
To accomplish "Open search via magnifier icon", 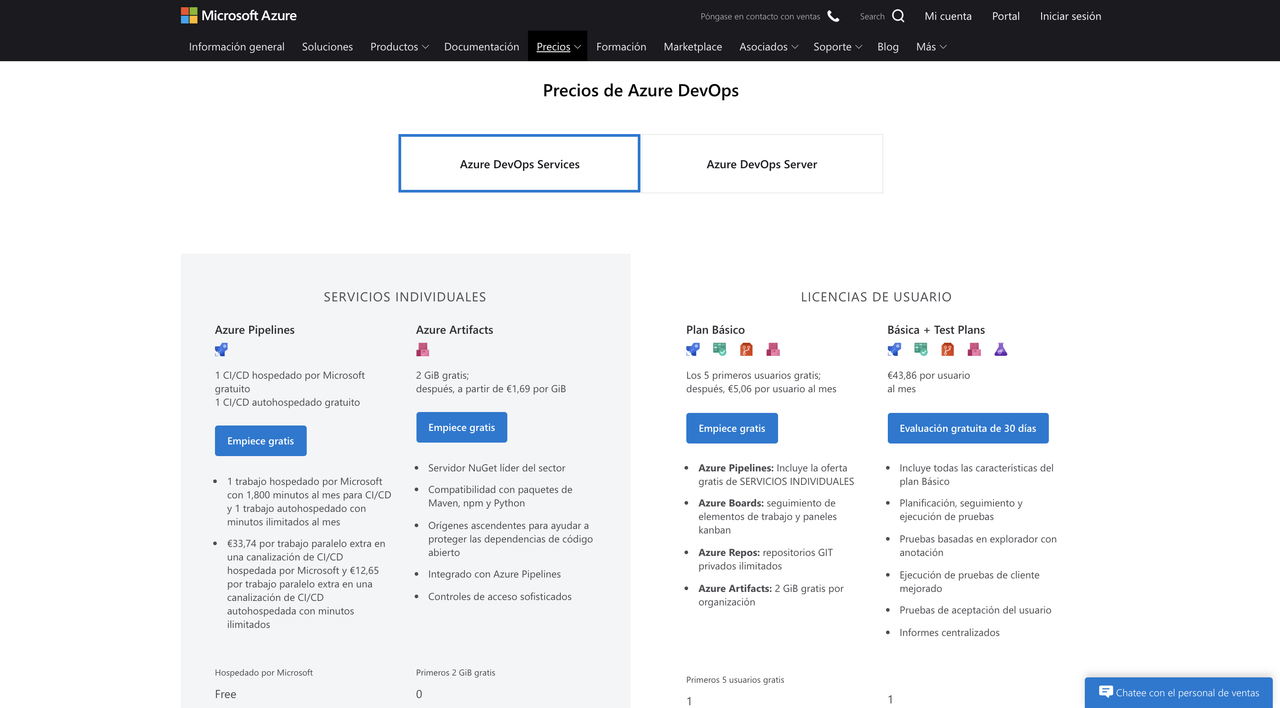I will 898,16.
